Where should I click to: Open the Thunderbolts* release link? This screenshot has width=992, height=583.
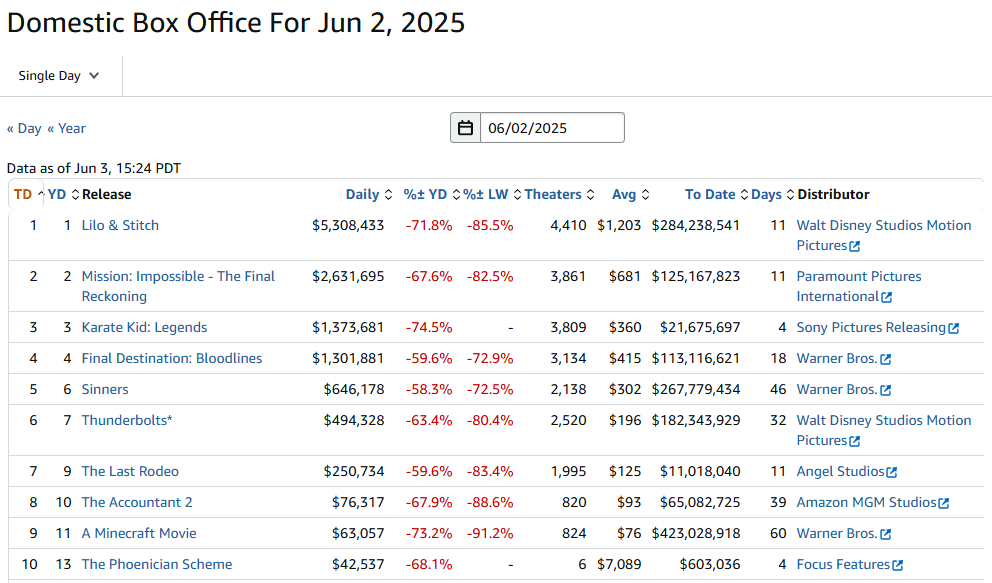(x=127, y=420)
